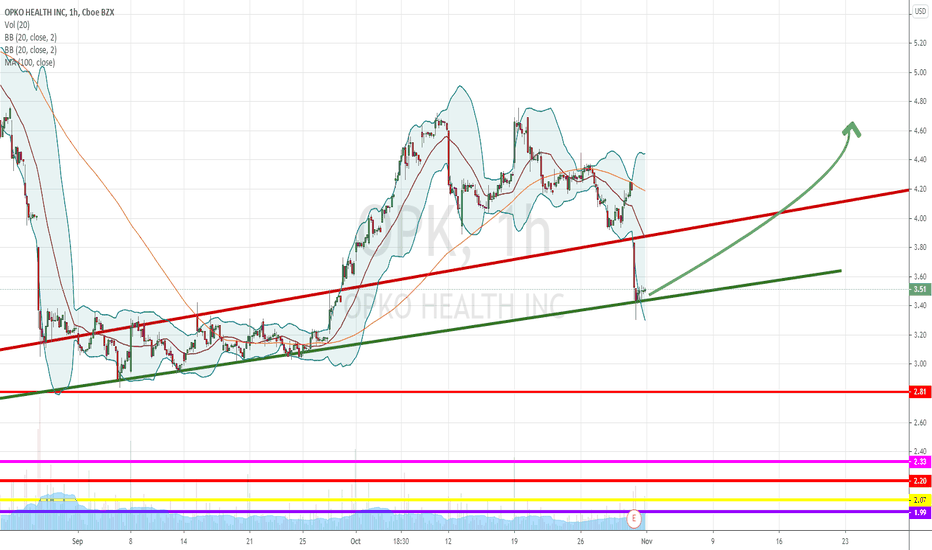This screenshot has height=550, width=932.
Task: Click the 25 date label on time axis
Action: (303, 541)
